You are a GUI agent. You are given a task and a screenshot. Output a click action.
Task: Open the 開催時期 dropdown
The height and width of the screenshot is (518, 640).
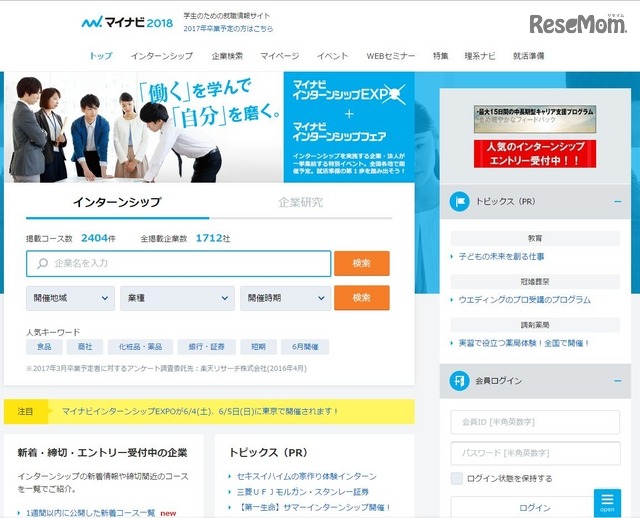[285, 298]
